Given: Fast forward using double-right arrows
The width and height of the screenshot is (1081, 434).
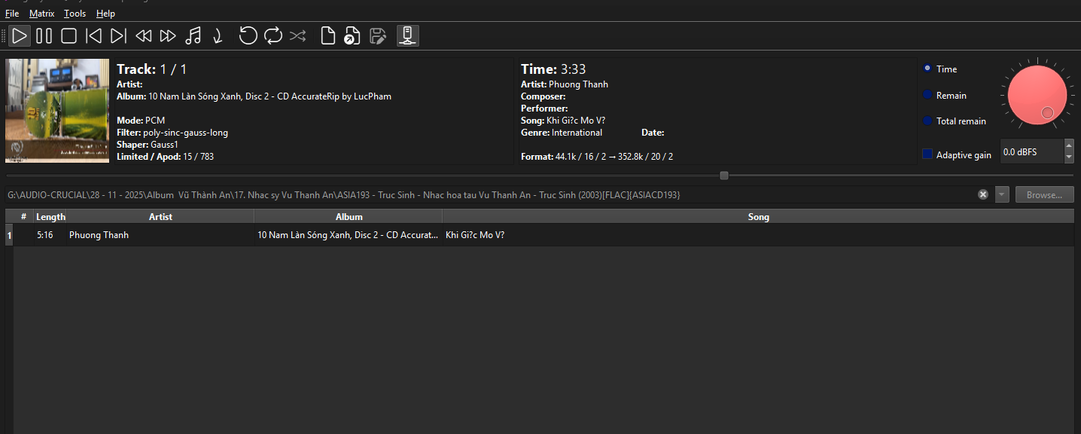Looking at the screenshot, I should click(168, 36).
